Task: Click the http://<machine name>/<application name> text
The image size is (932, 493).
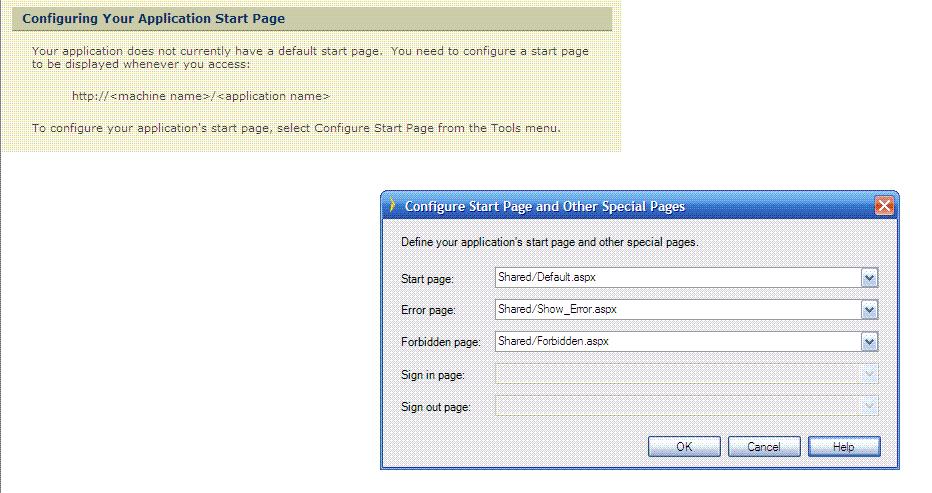Action: click(x=200, y=96)
